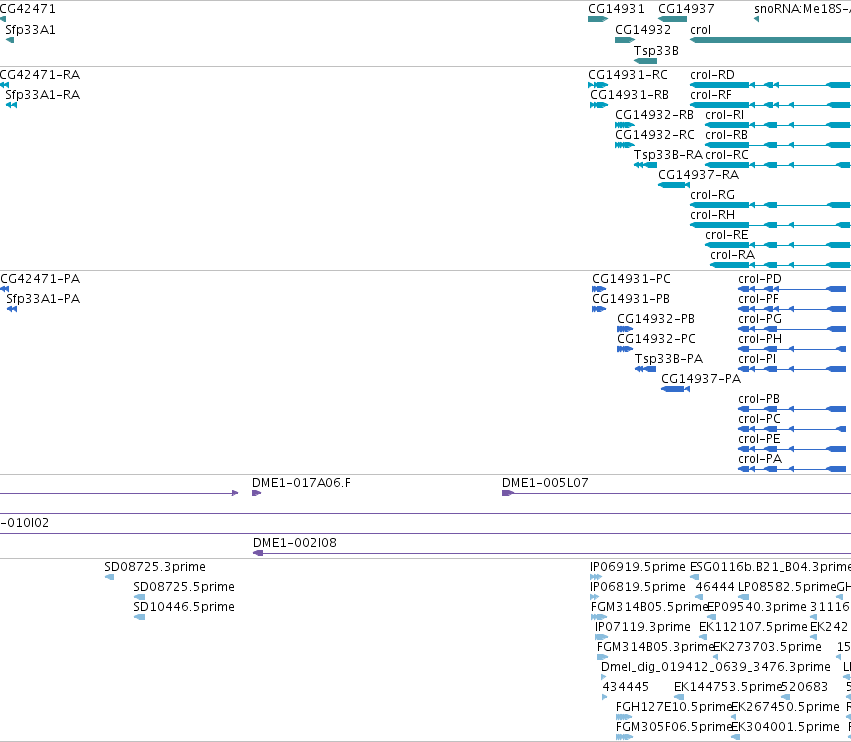Click the crol-RA transcript label
The height and width of the screenshot is (742, 851).
732,255
